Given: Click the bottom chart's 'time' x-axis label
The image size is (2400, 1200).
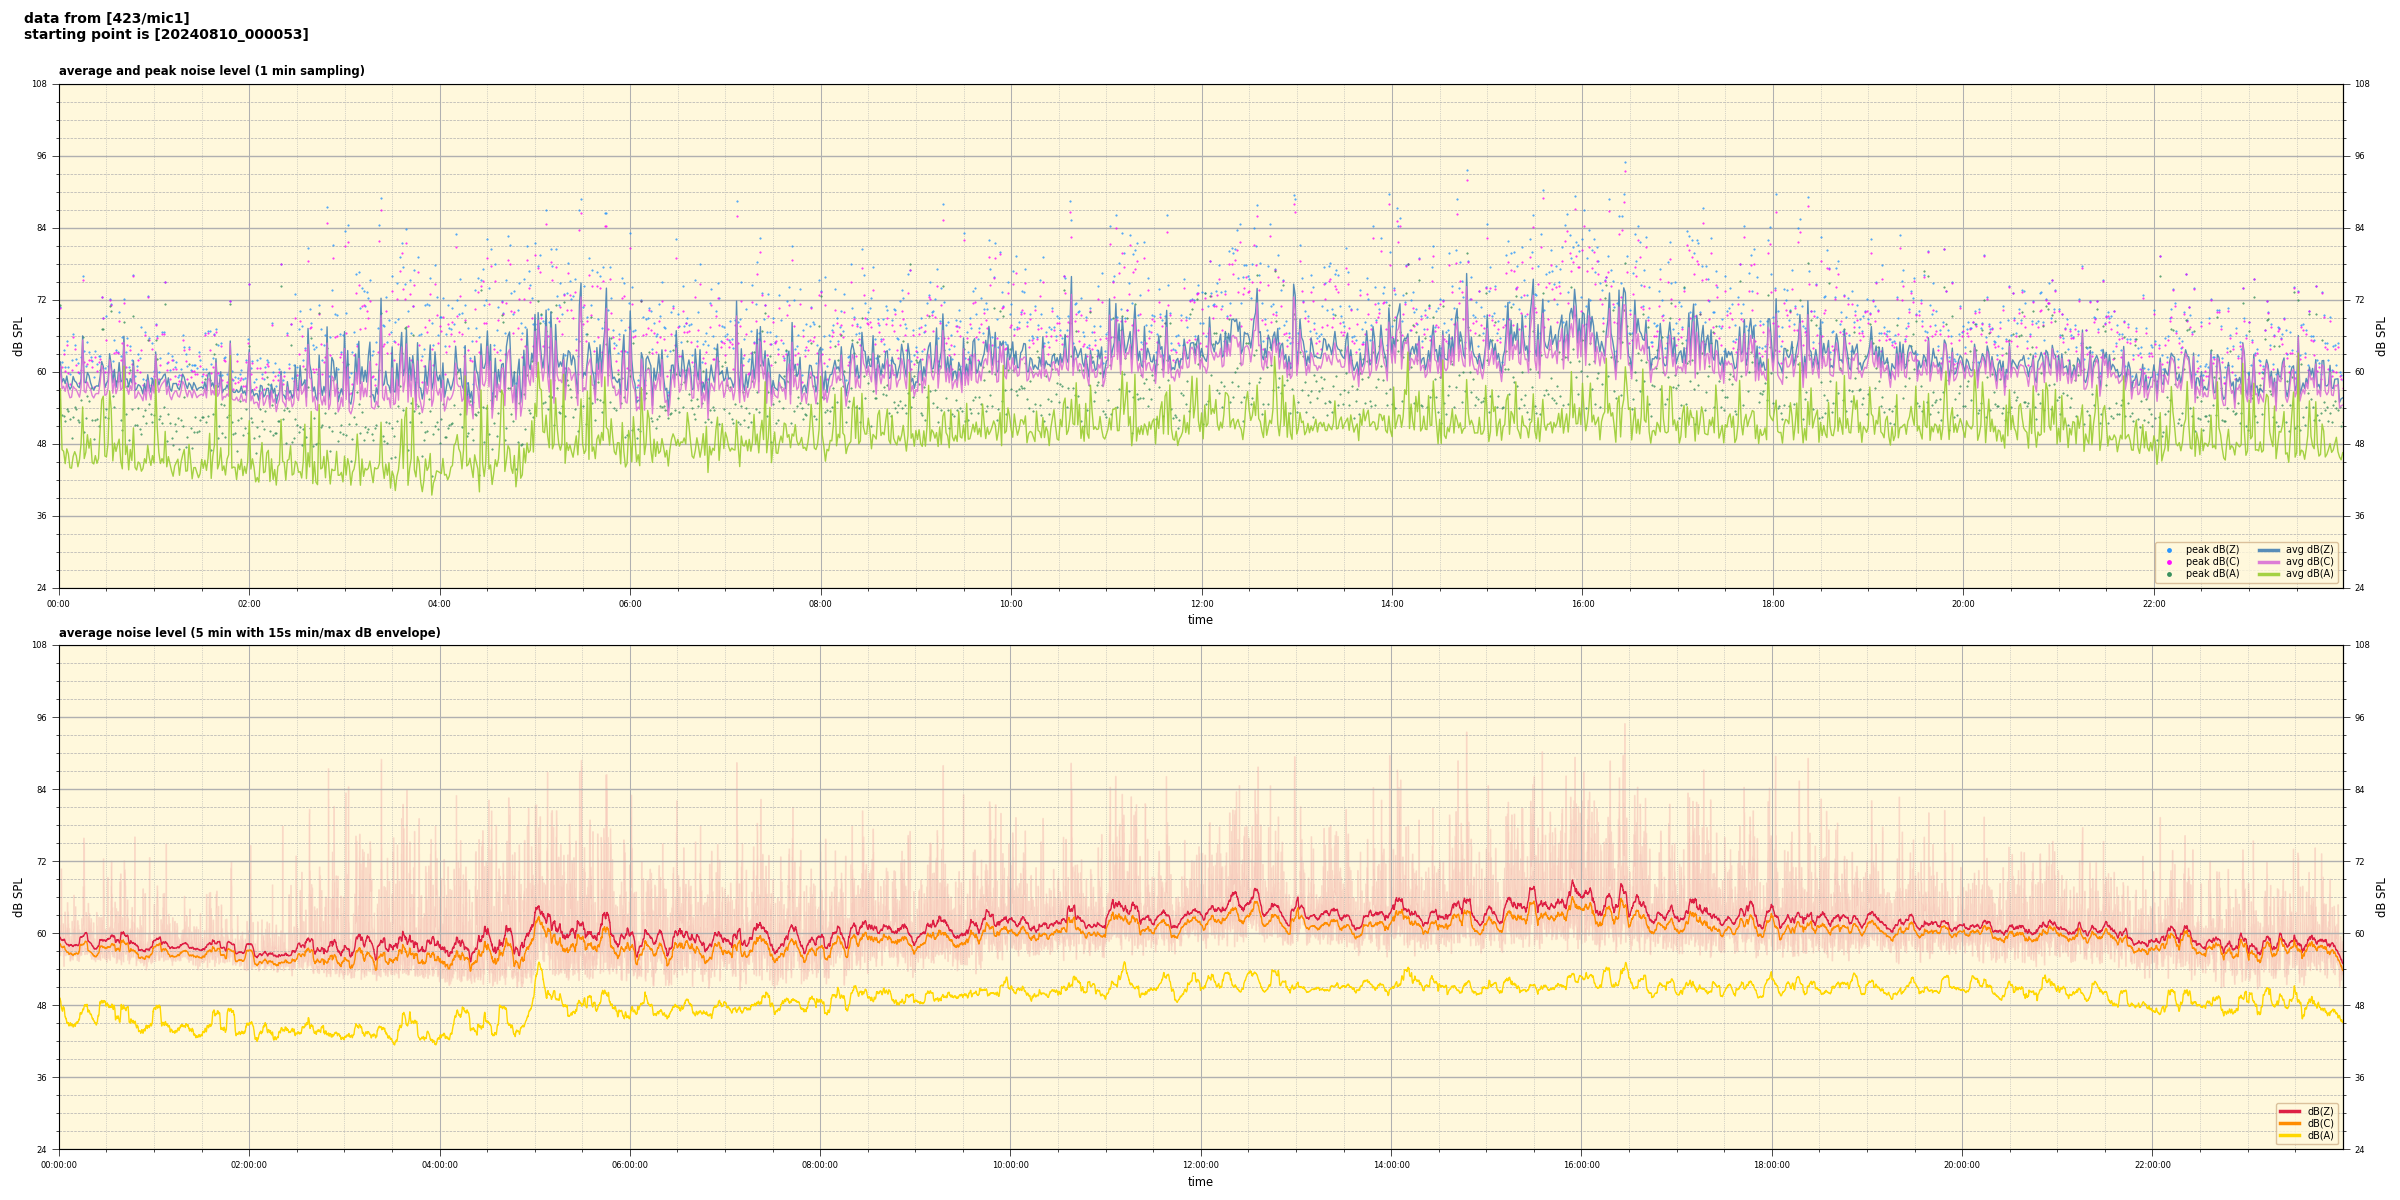Looking at the screenshot, I should (x=1200, y=1182).
